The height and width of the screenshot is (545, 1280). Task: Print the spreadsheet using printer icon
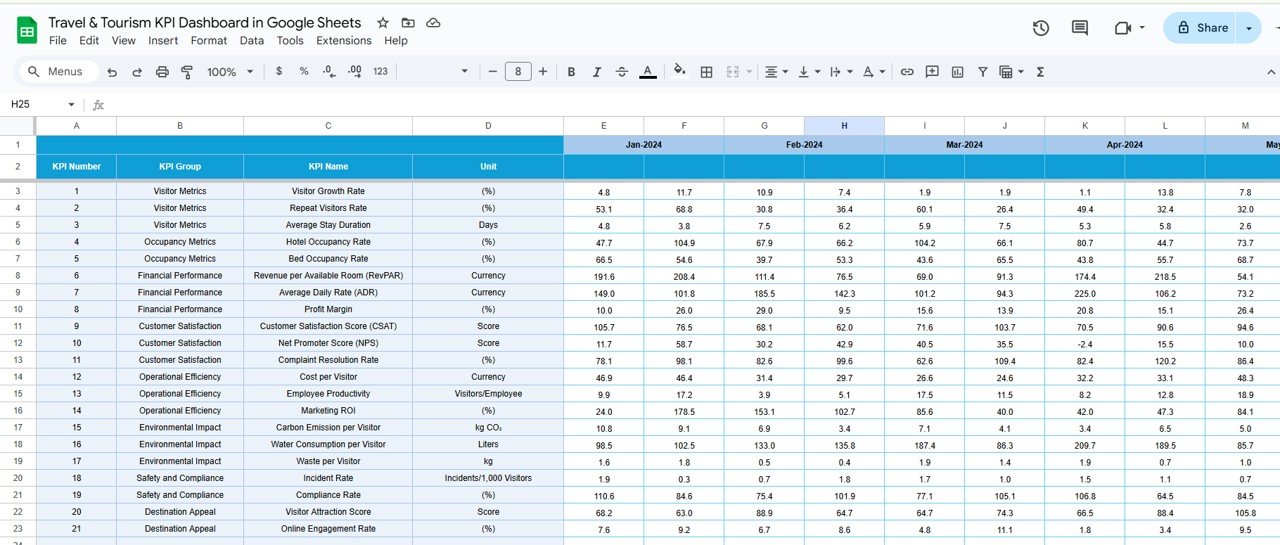[x=161, y=72]
